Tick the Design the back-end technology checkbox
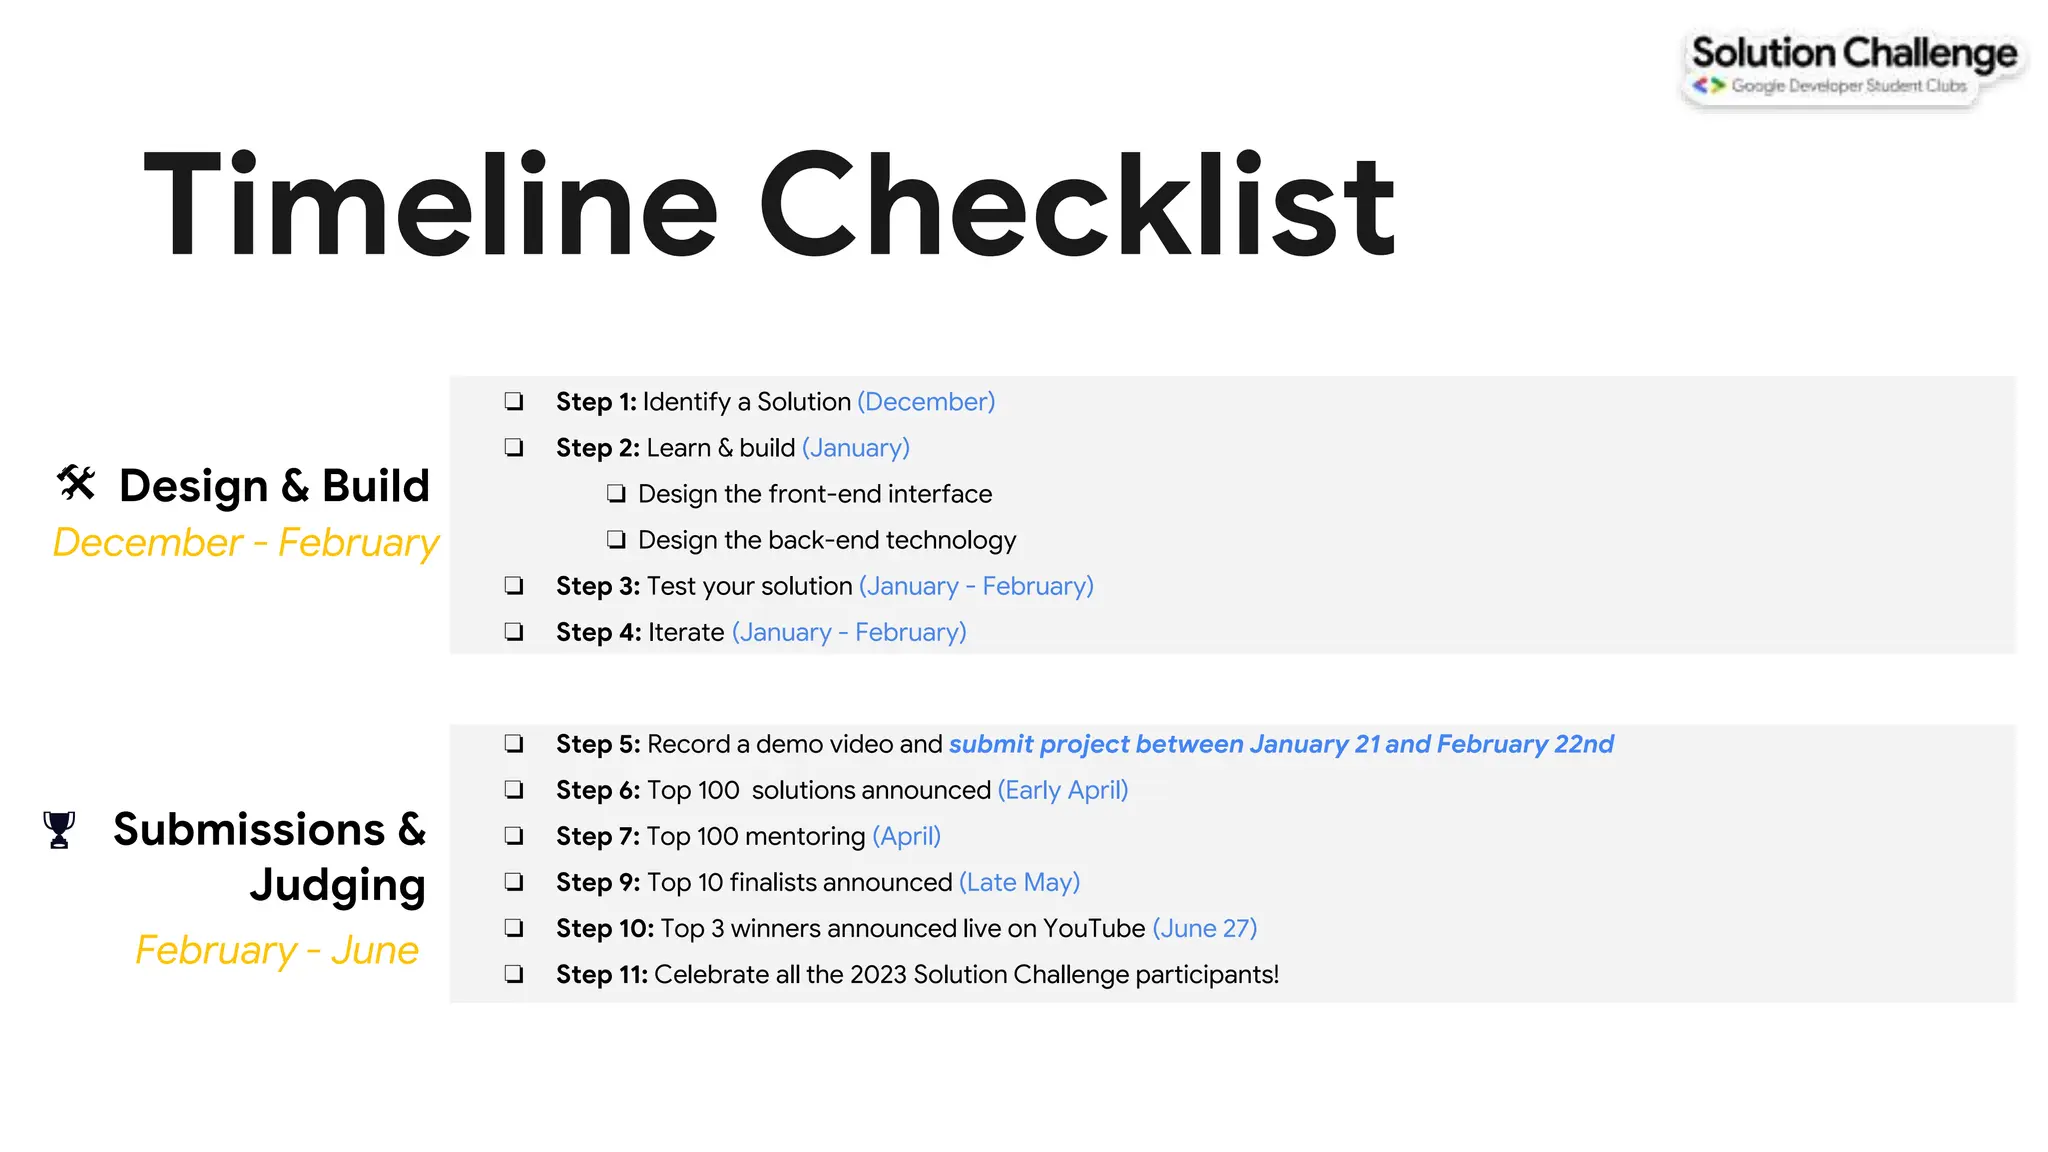 pos(616,540)
